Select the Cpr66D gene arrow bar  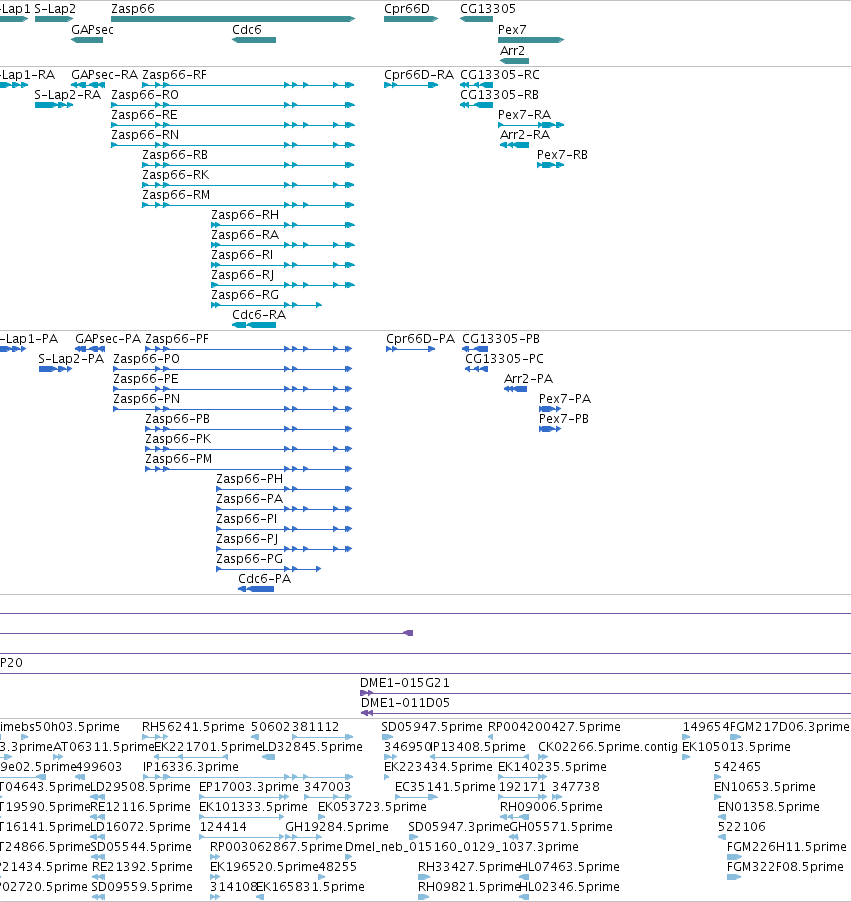coord(411,19)
